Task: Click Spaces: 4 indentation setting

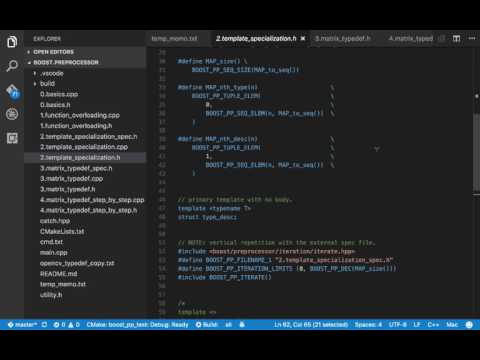Action: pyautogui.click(x=368, y=324)
